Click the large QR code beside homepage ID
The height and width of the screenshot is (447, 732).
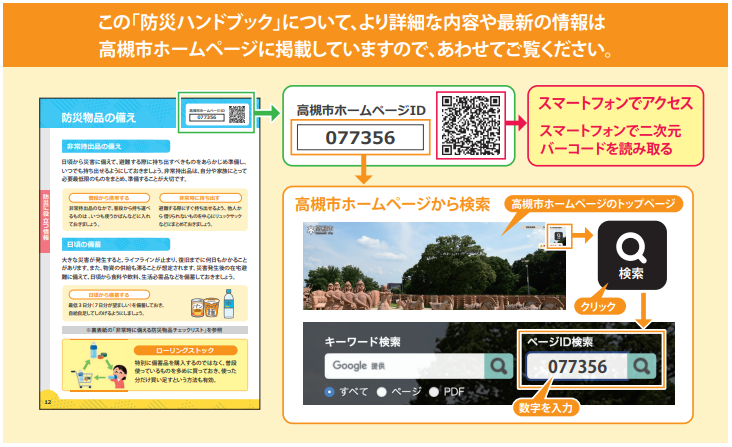(471, 125)
